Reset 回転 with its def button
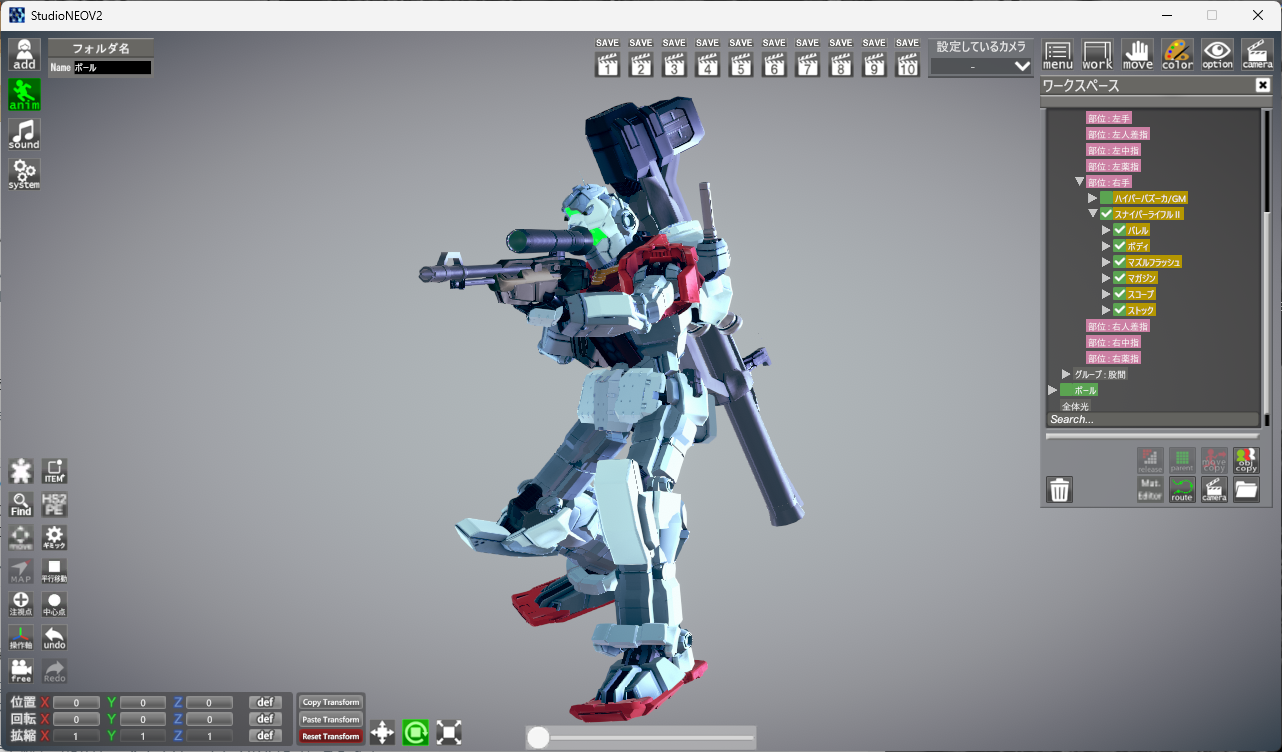Screen dimensions: 1282x752 pos(265,719)
